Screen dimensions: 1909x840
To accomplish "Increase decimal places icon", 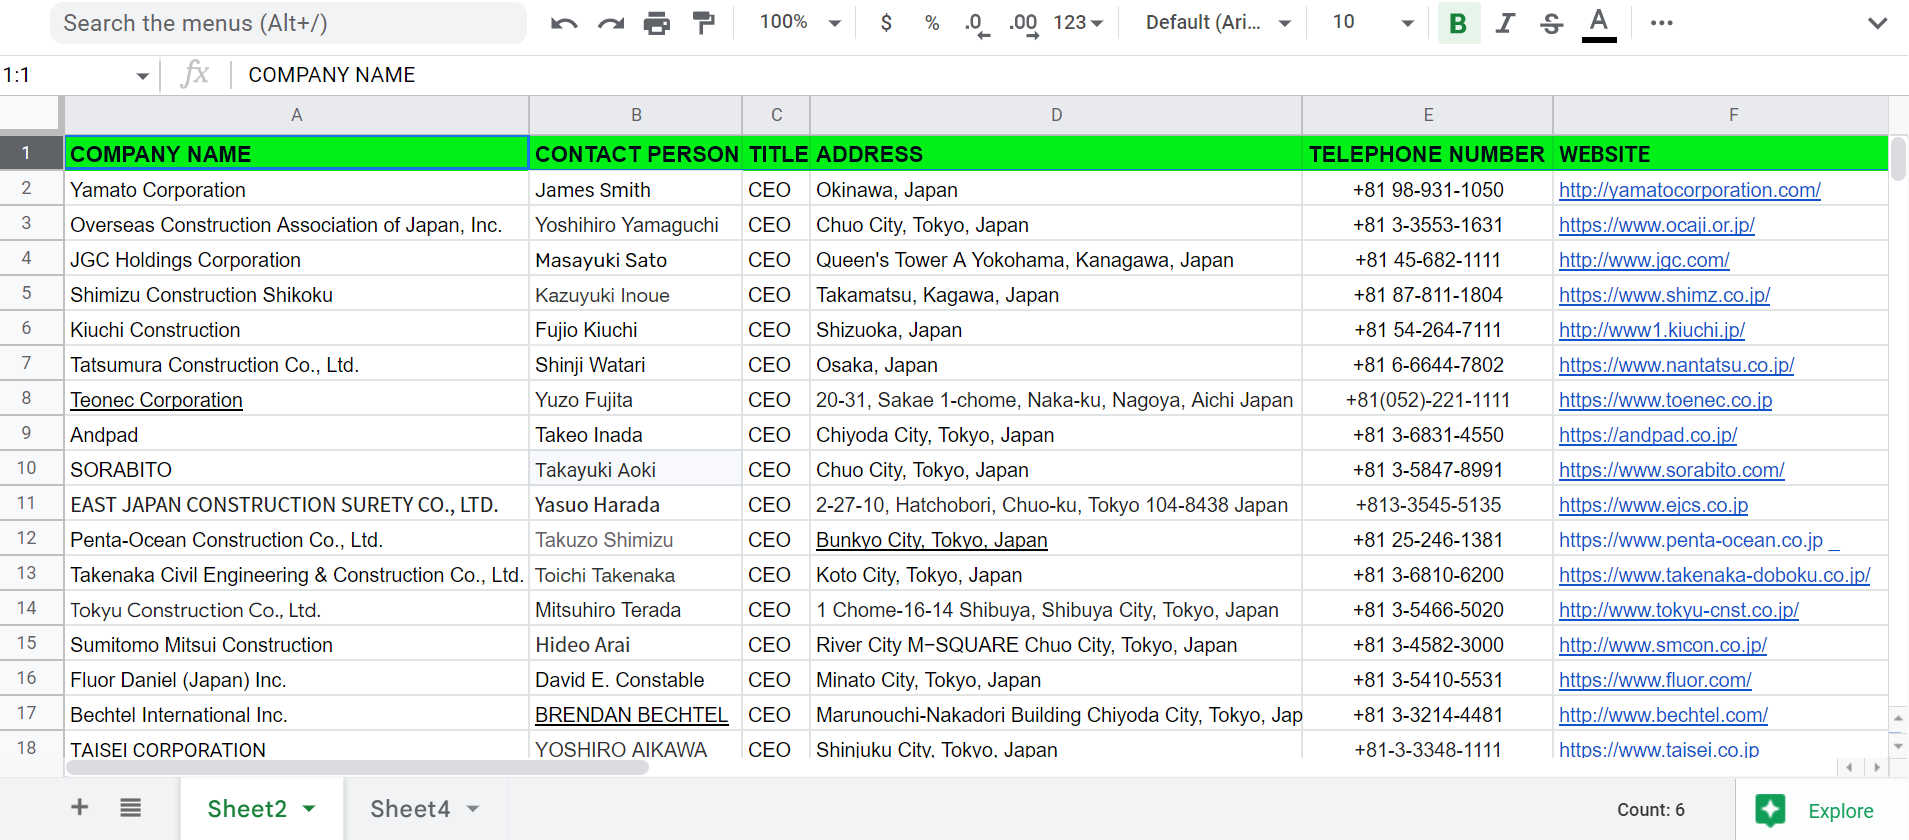I will (x=1023, y=24).
